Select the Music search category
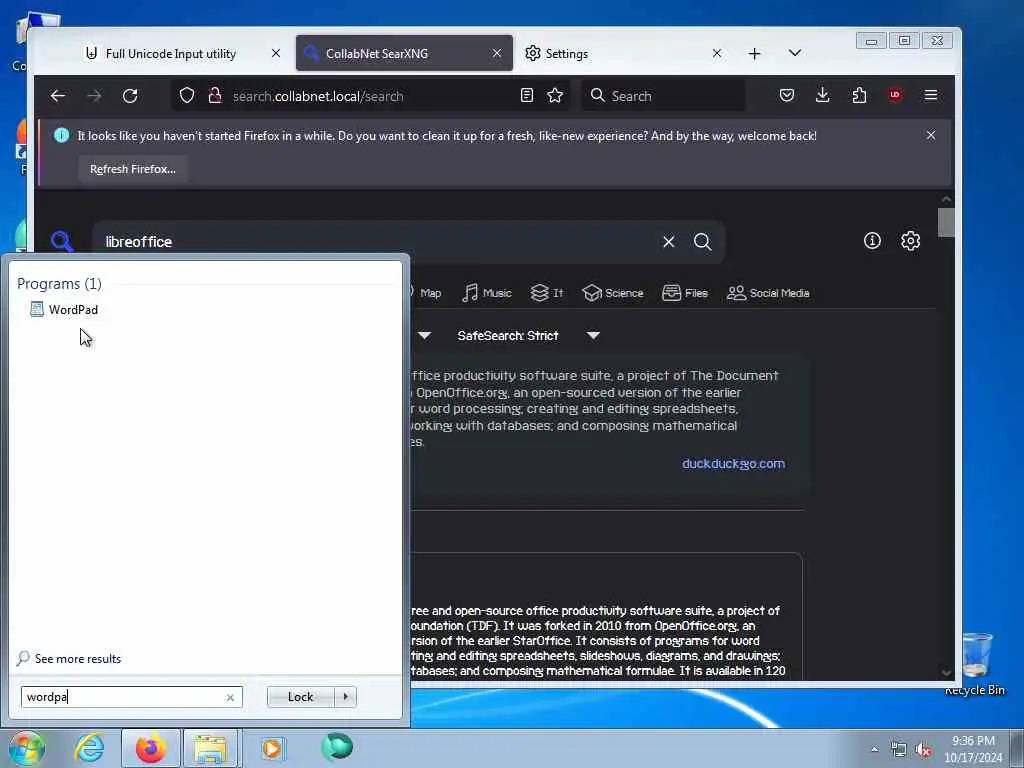 (x=487, y=293)
